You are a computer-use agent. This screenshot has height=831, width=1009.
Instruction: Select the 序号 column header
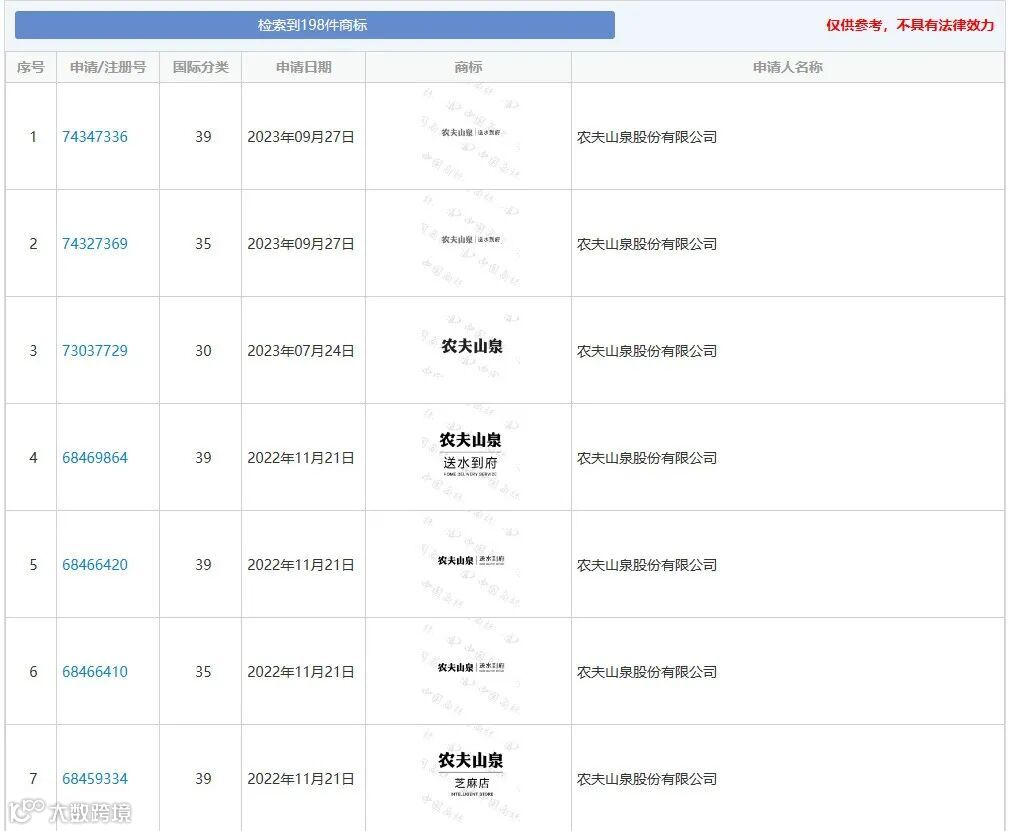[x=30, y=67]
